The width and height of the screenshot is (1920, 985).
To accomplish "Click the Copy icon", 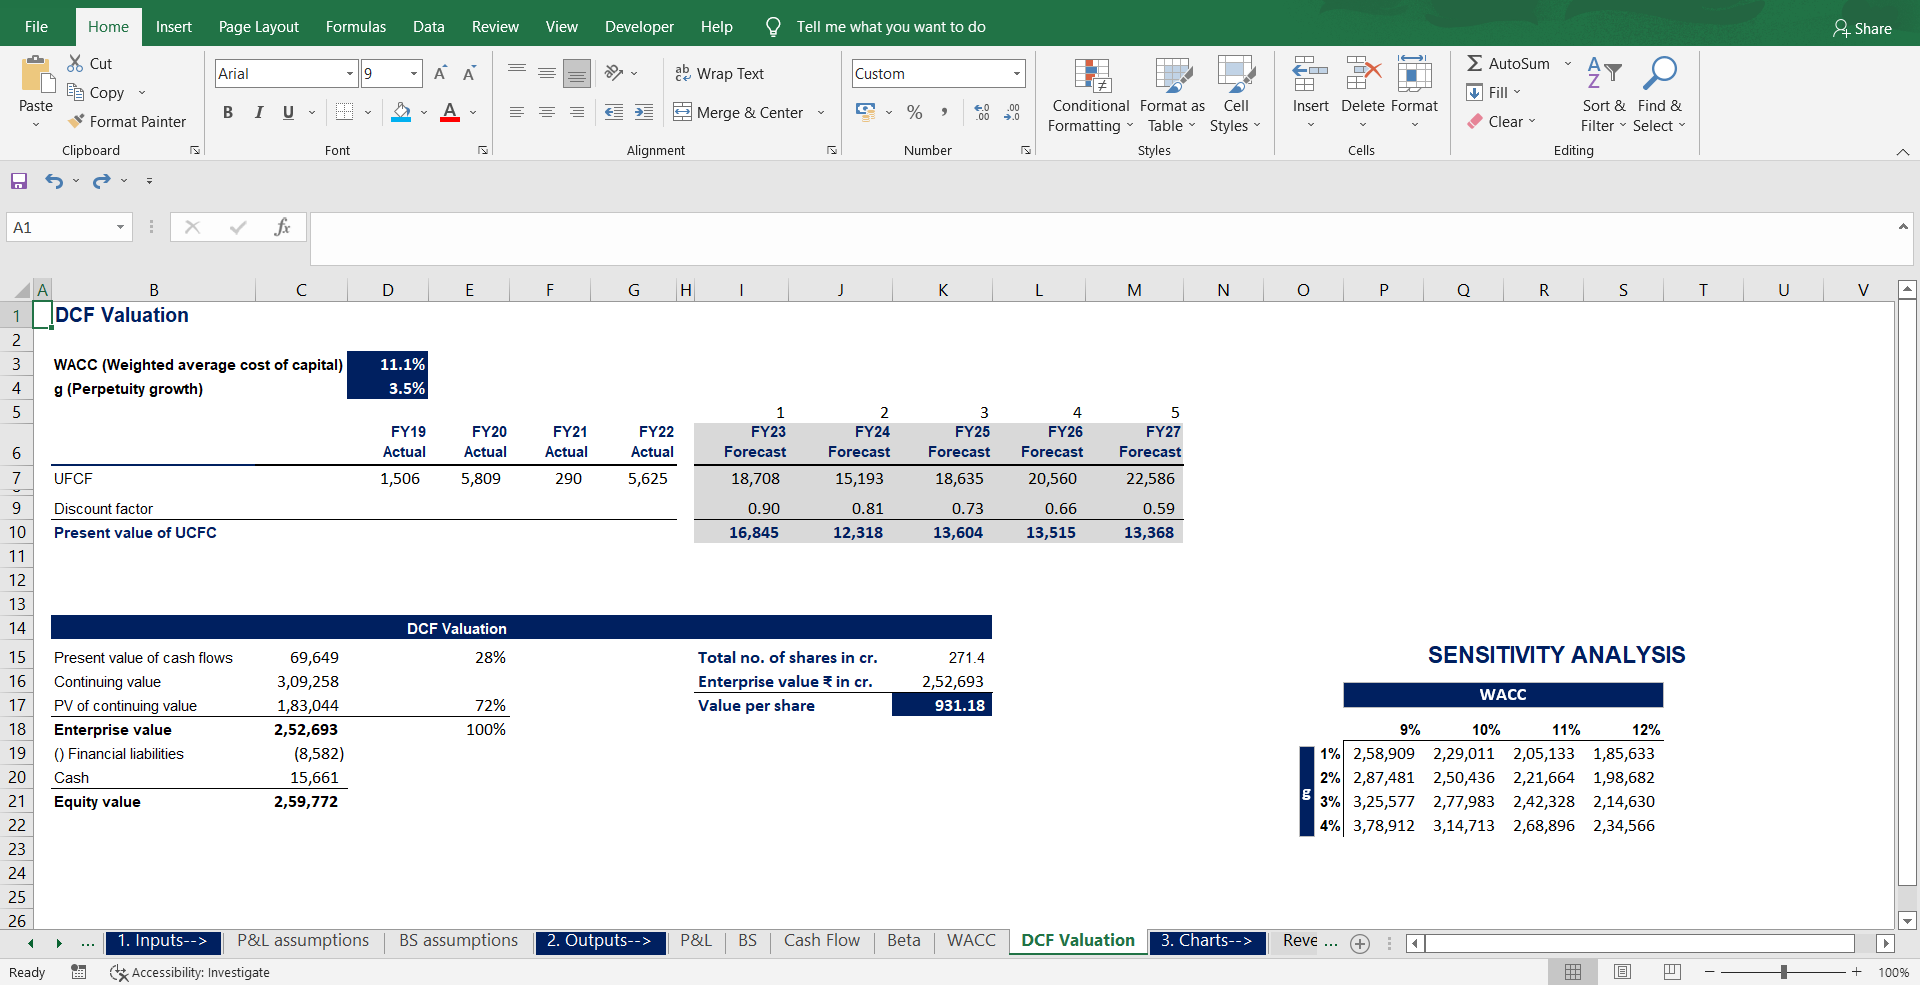I will [76, 92].
